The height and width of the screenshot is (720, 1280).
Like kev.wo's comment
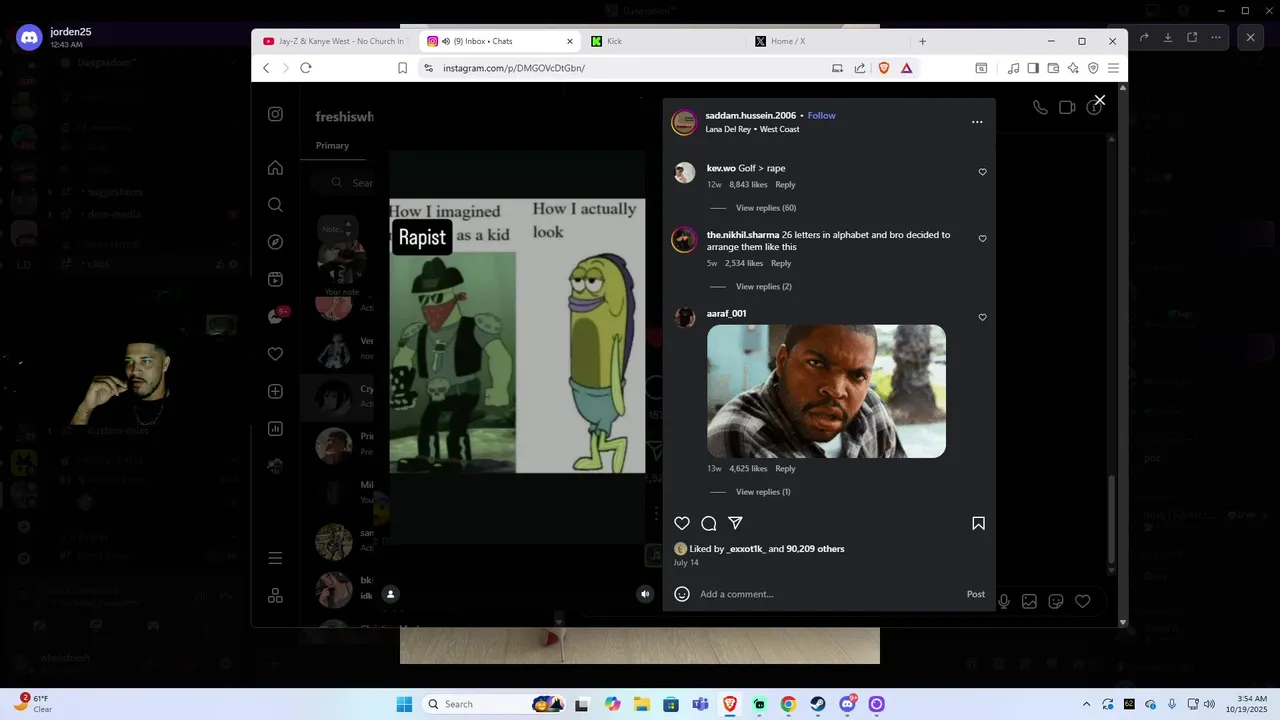[x=982, y=172]
